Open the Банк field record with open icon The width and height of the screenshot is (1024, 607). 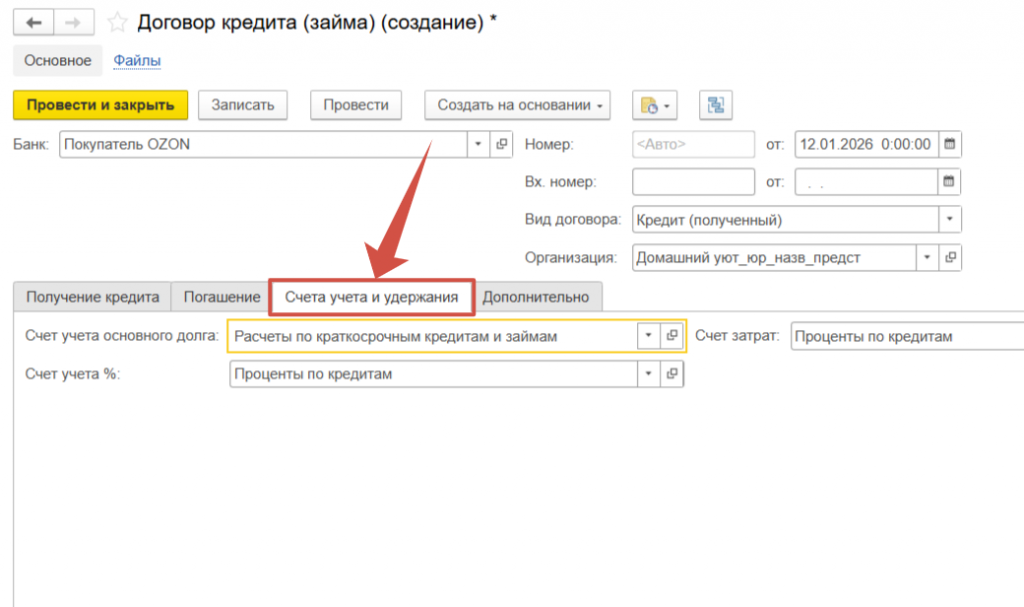[502, 144]
